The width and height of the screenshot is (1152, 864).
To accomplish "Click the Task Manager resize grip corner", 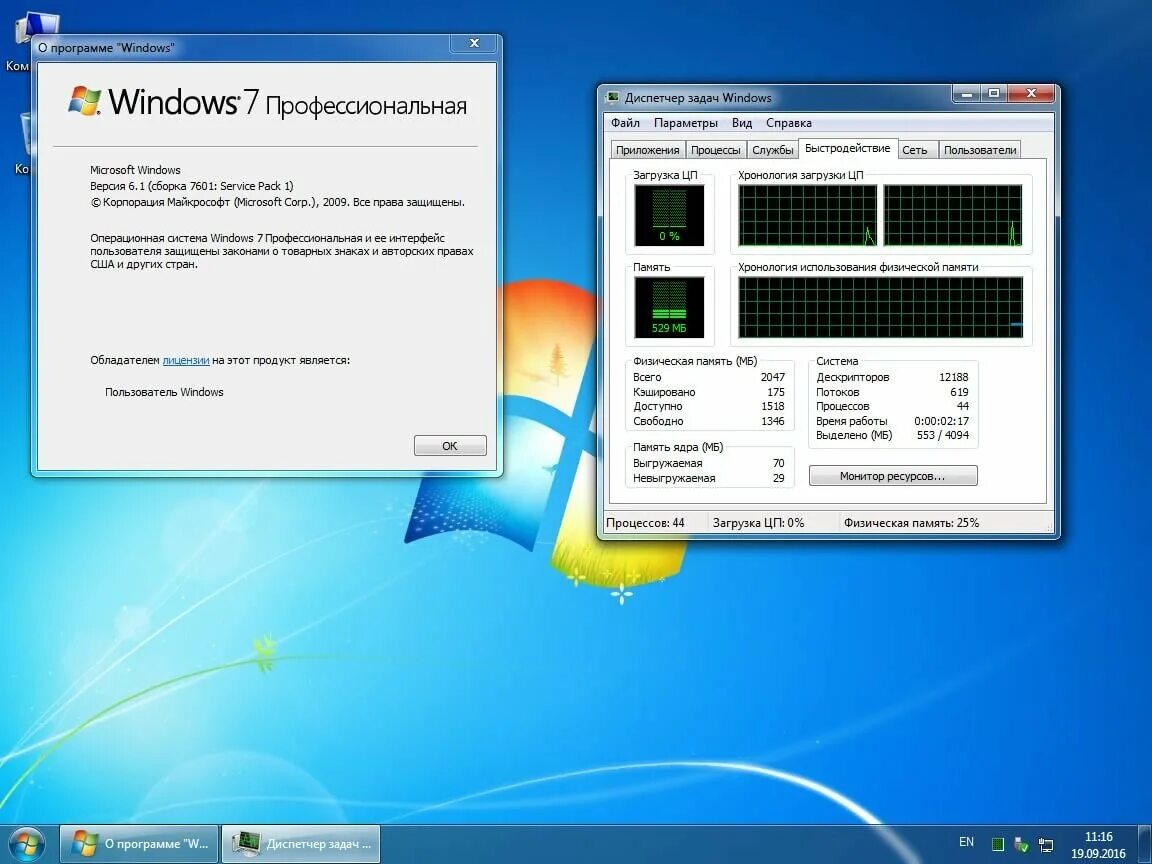I will pos(1051,528).
